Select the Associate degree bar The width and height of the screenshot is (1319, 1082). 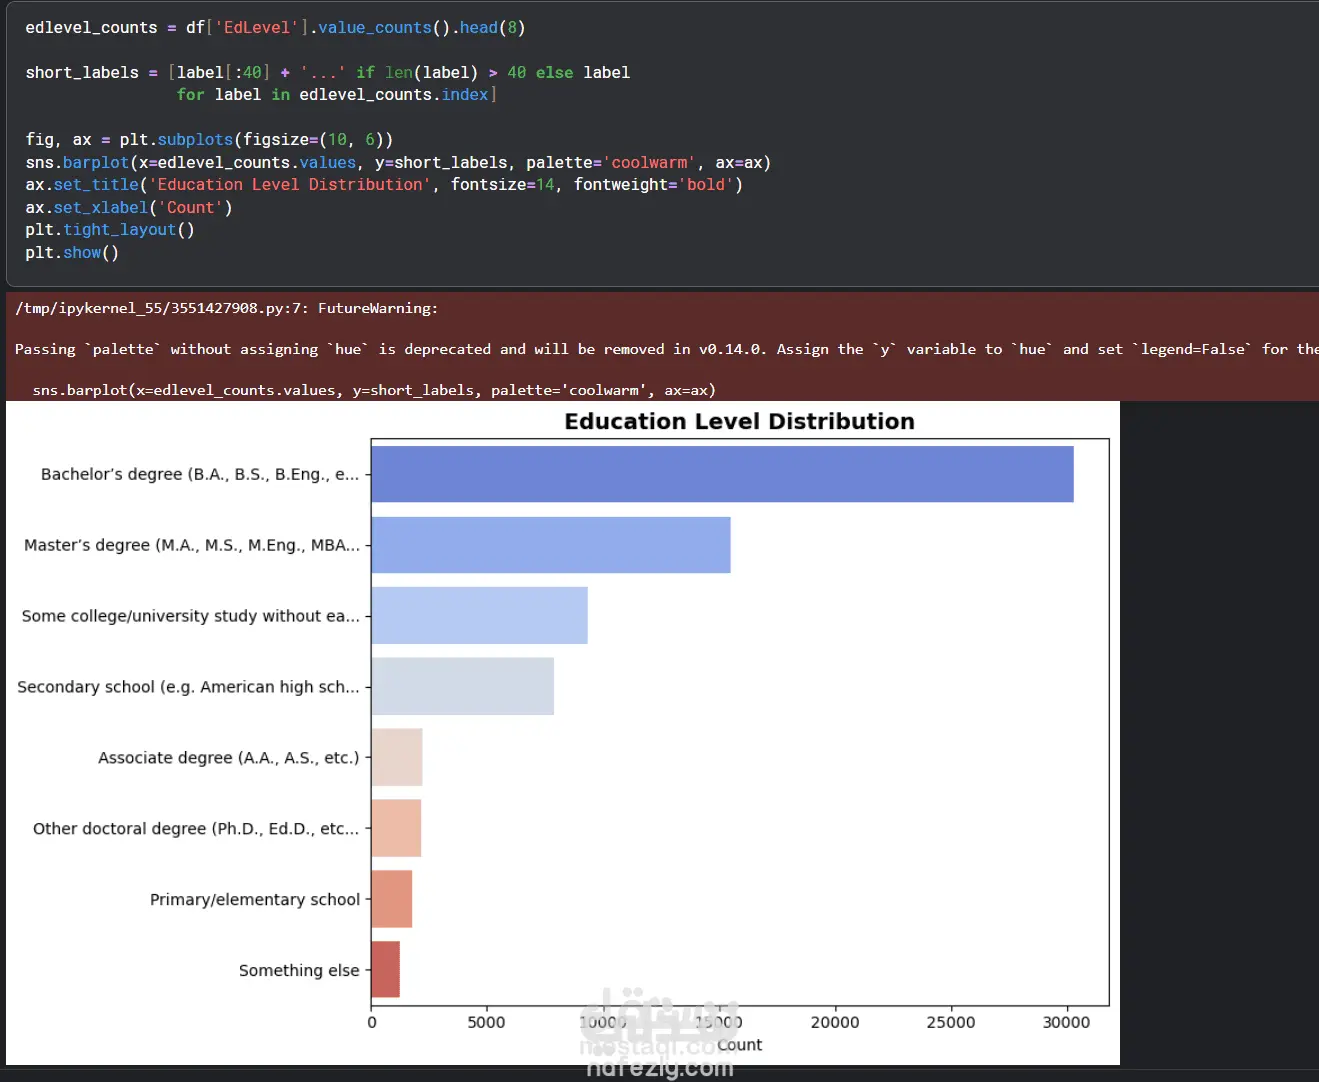(397, 757)
